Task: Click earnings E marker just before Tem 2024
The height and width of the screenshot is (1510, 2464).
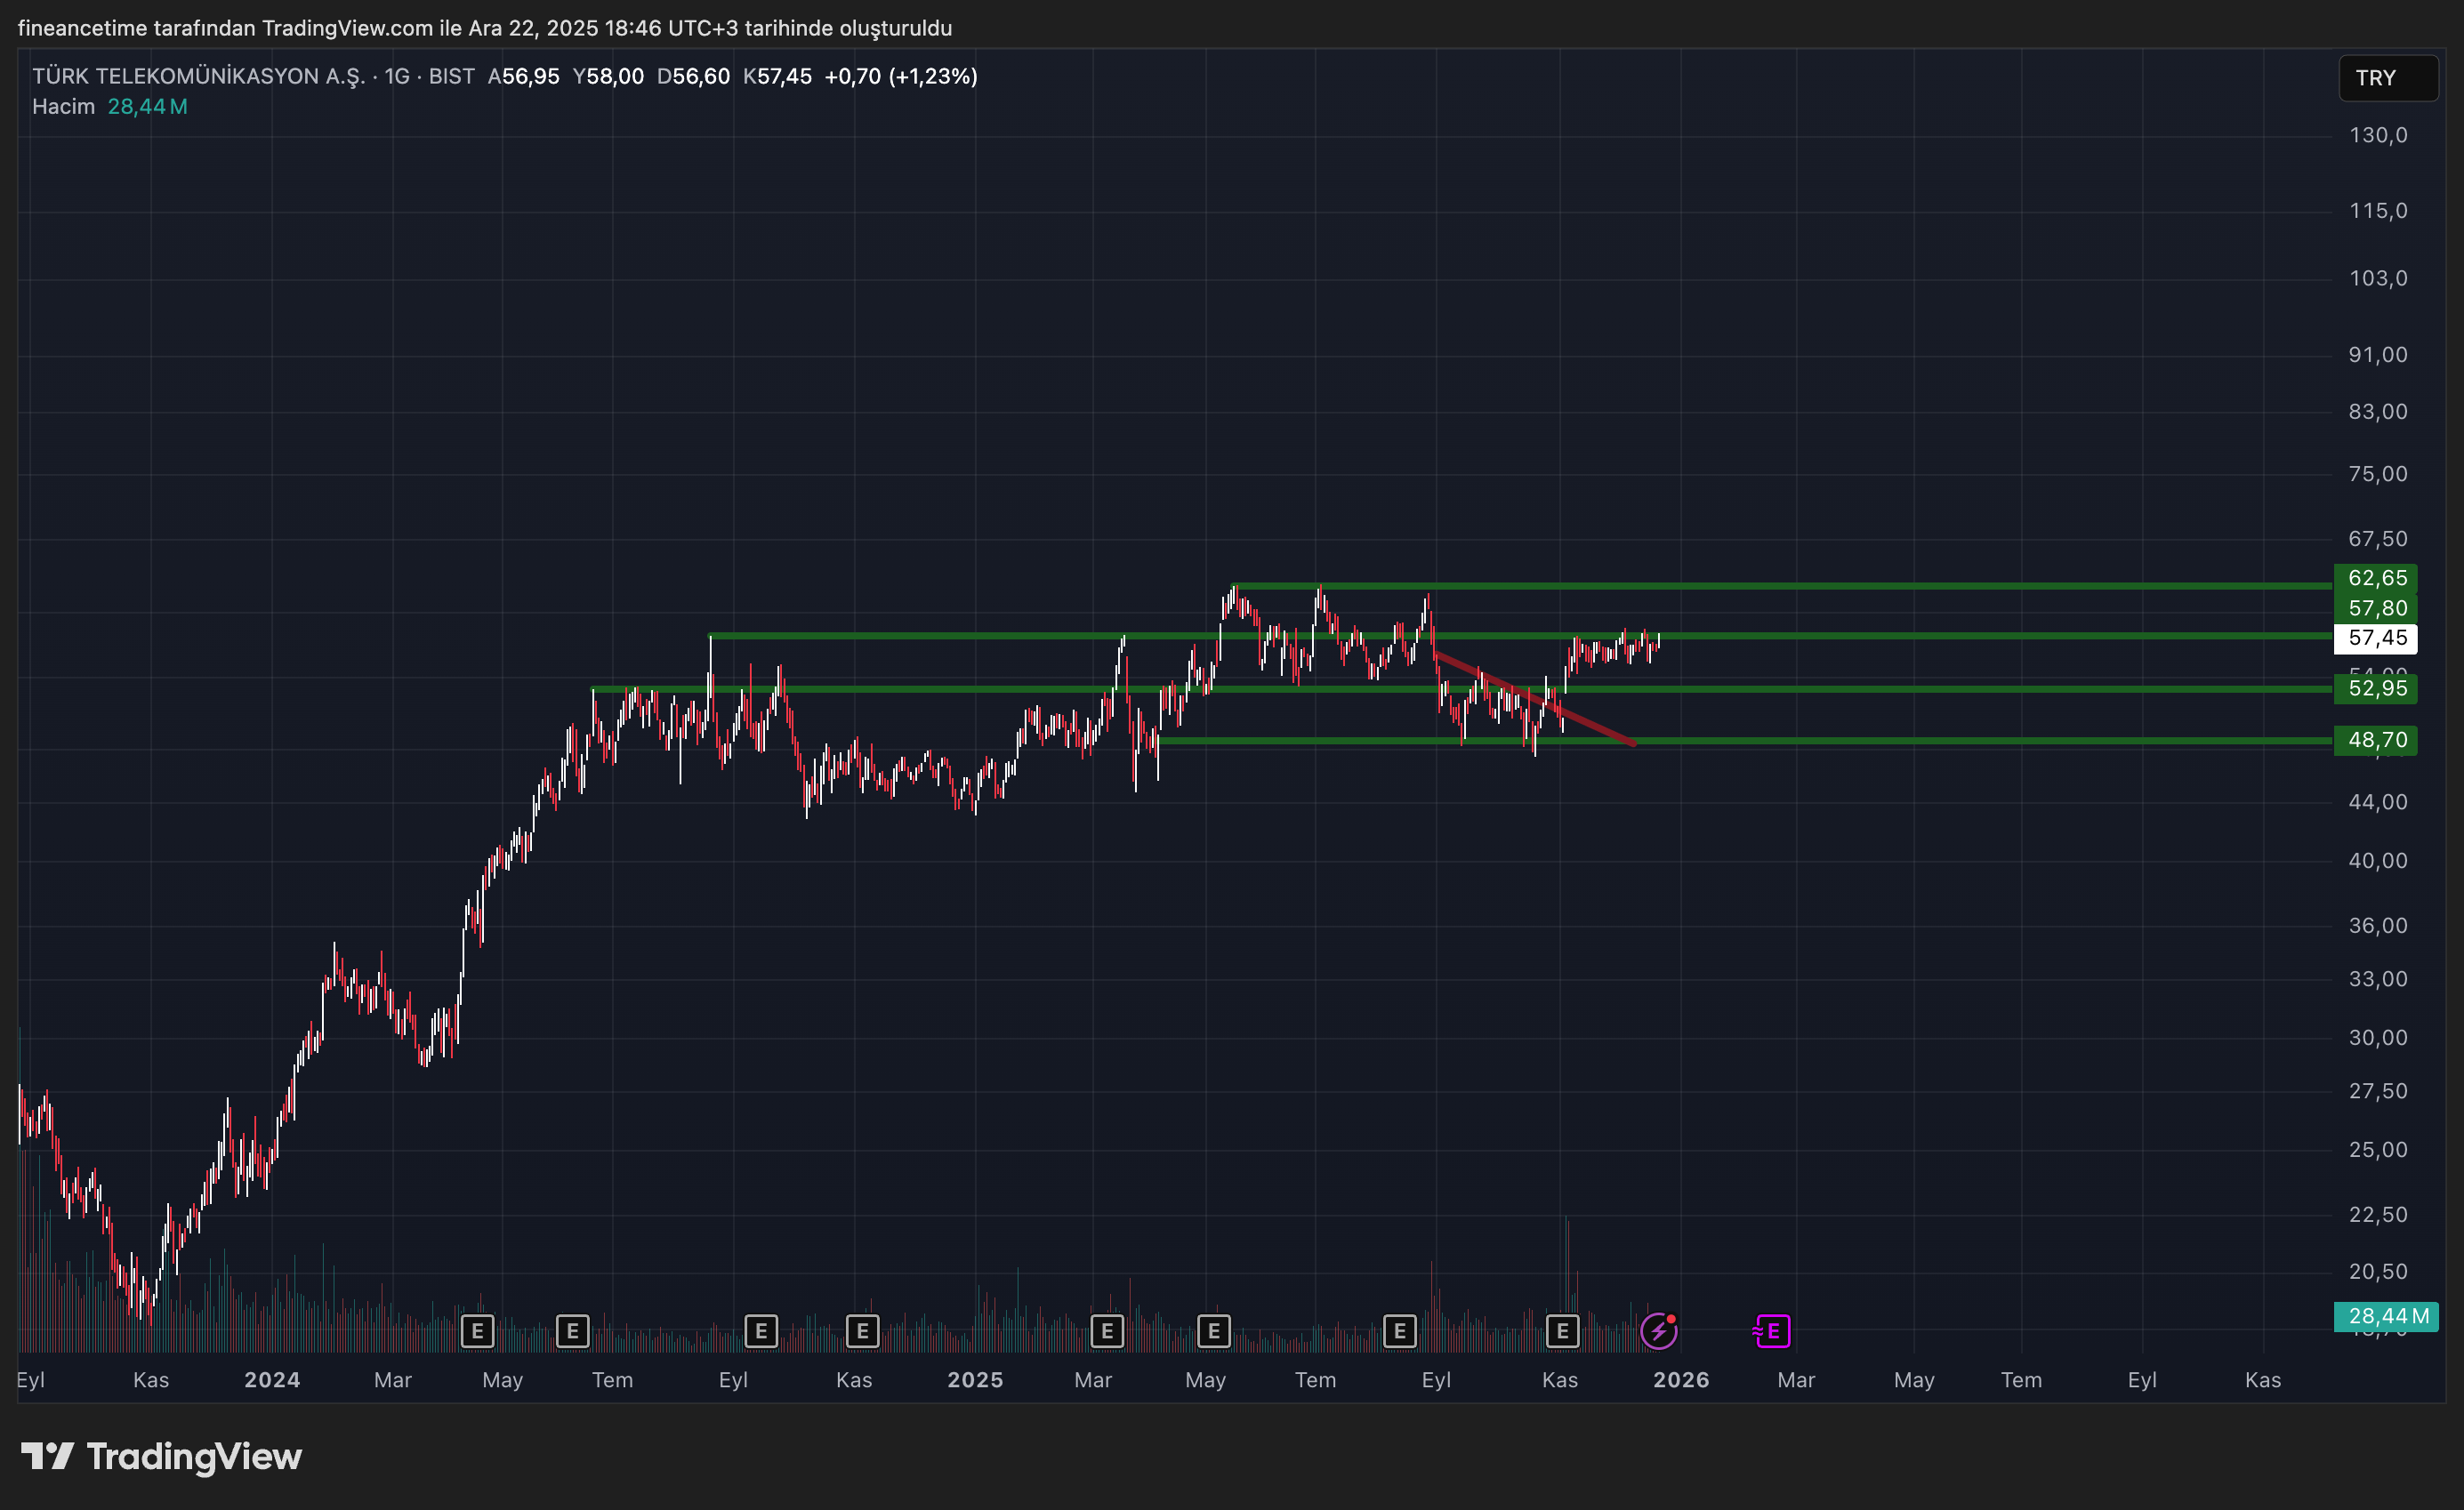Action: (572, 1331)
